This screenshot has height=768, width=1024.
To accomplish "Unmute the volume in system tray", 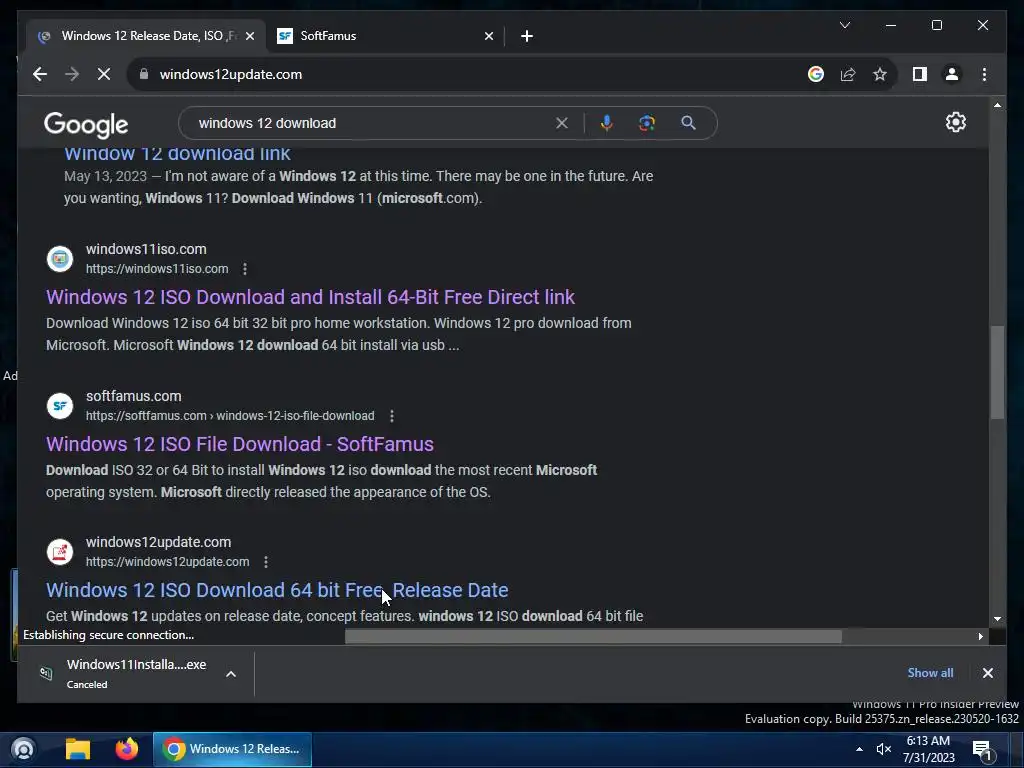I will point(884,749).
